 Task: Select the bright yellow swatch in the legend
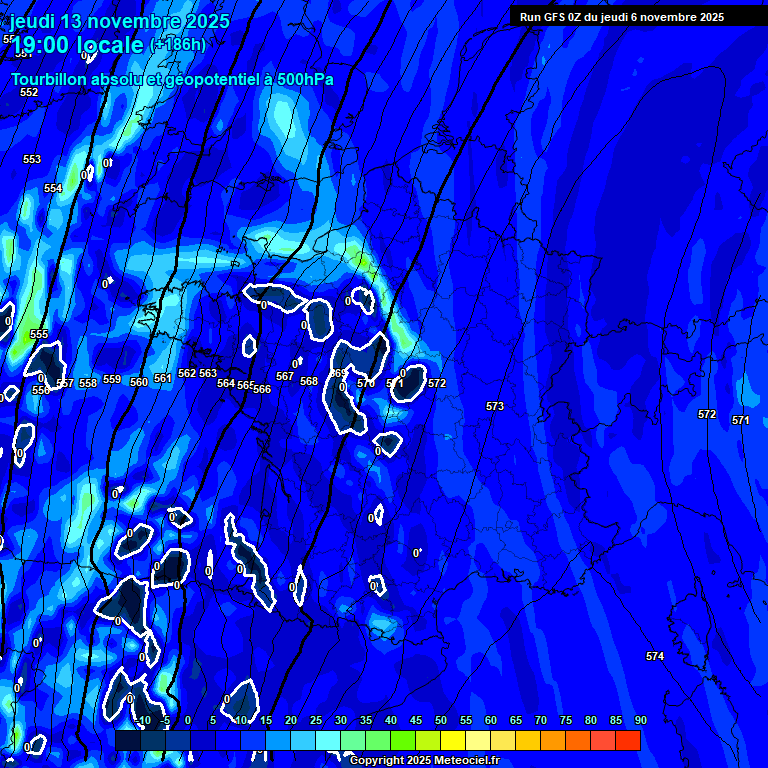[453, 741]
